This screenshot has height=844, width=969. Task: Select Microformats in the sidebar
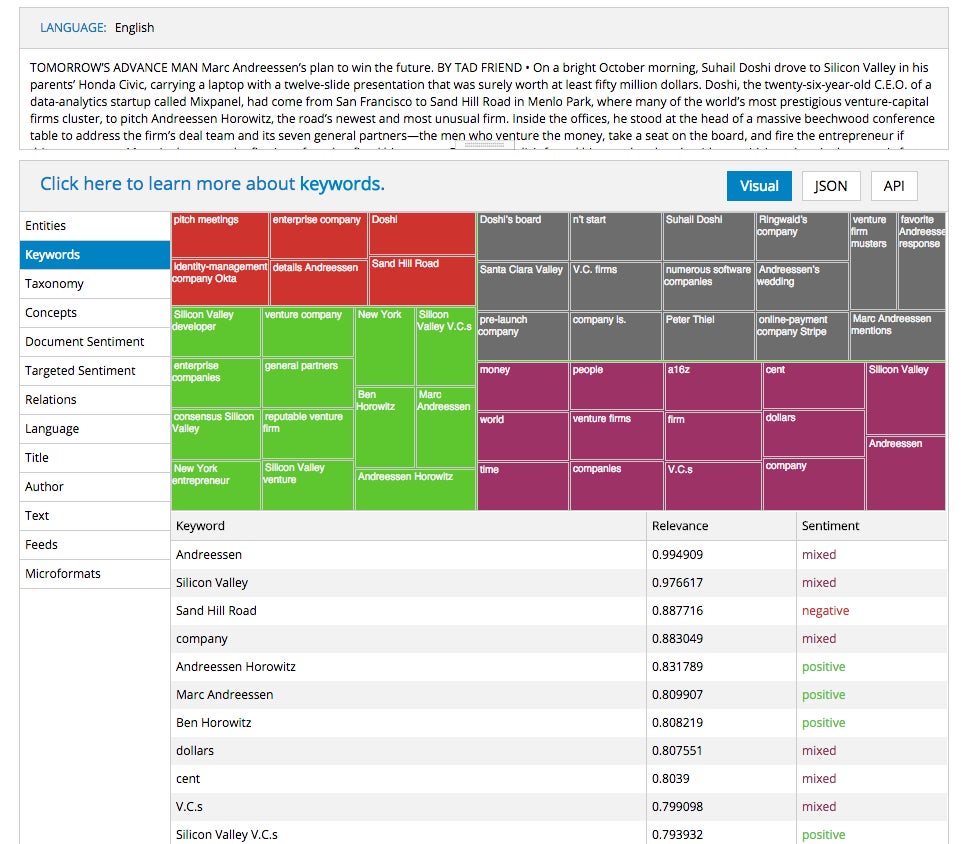[x=95, y=573]
